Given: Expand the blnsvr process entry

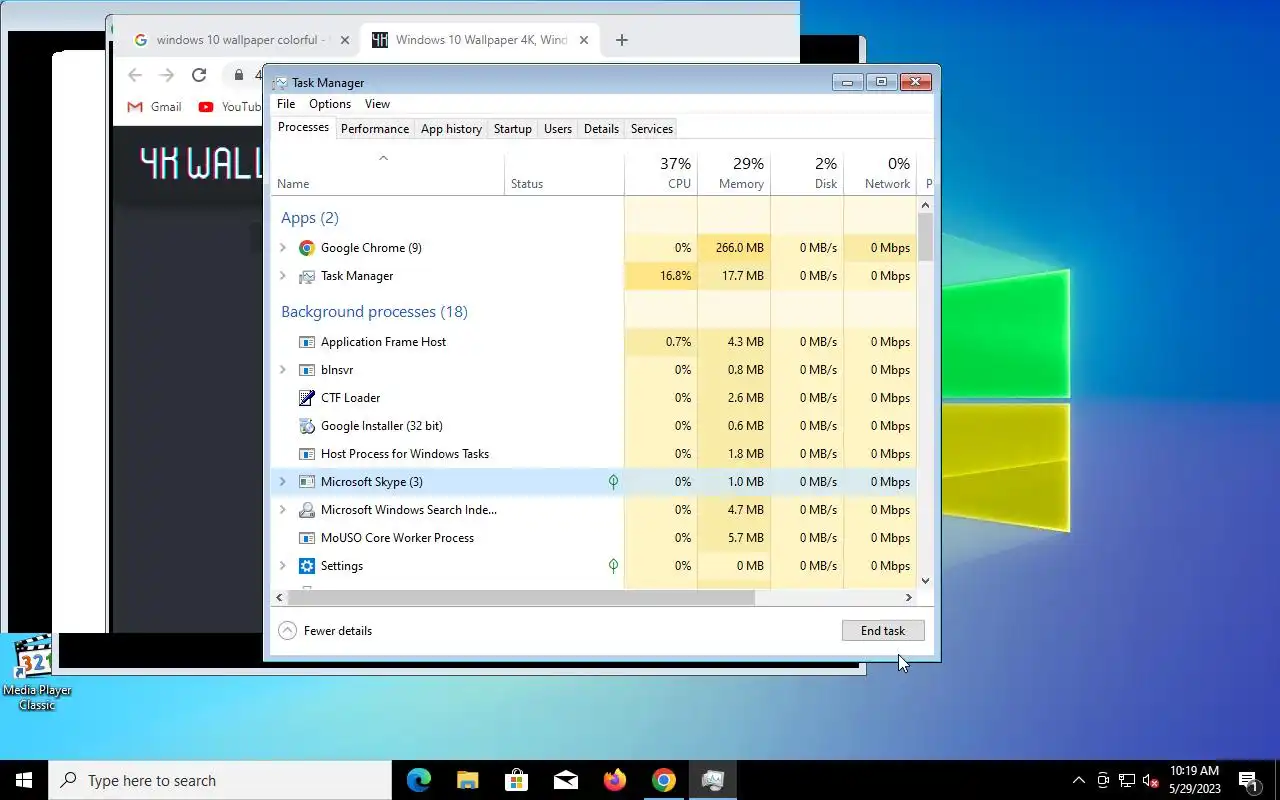Looking at the screenshot, I should point(283,370).
